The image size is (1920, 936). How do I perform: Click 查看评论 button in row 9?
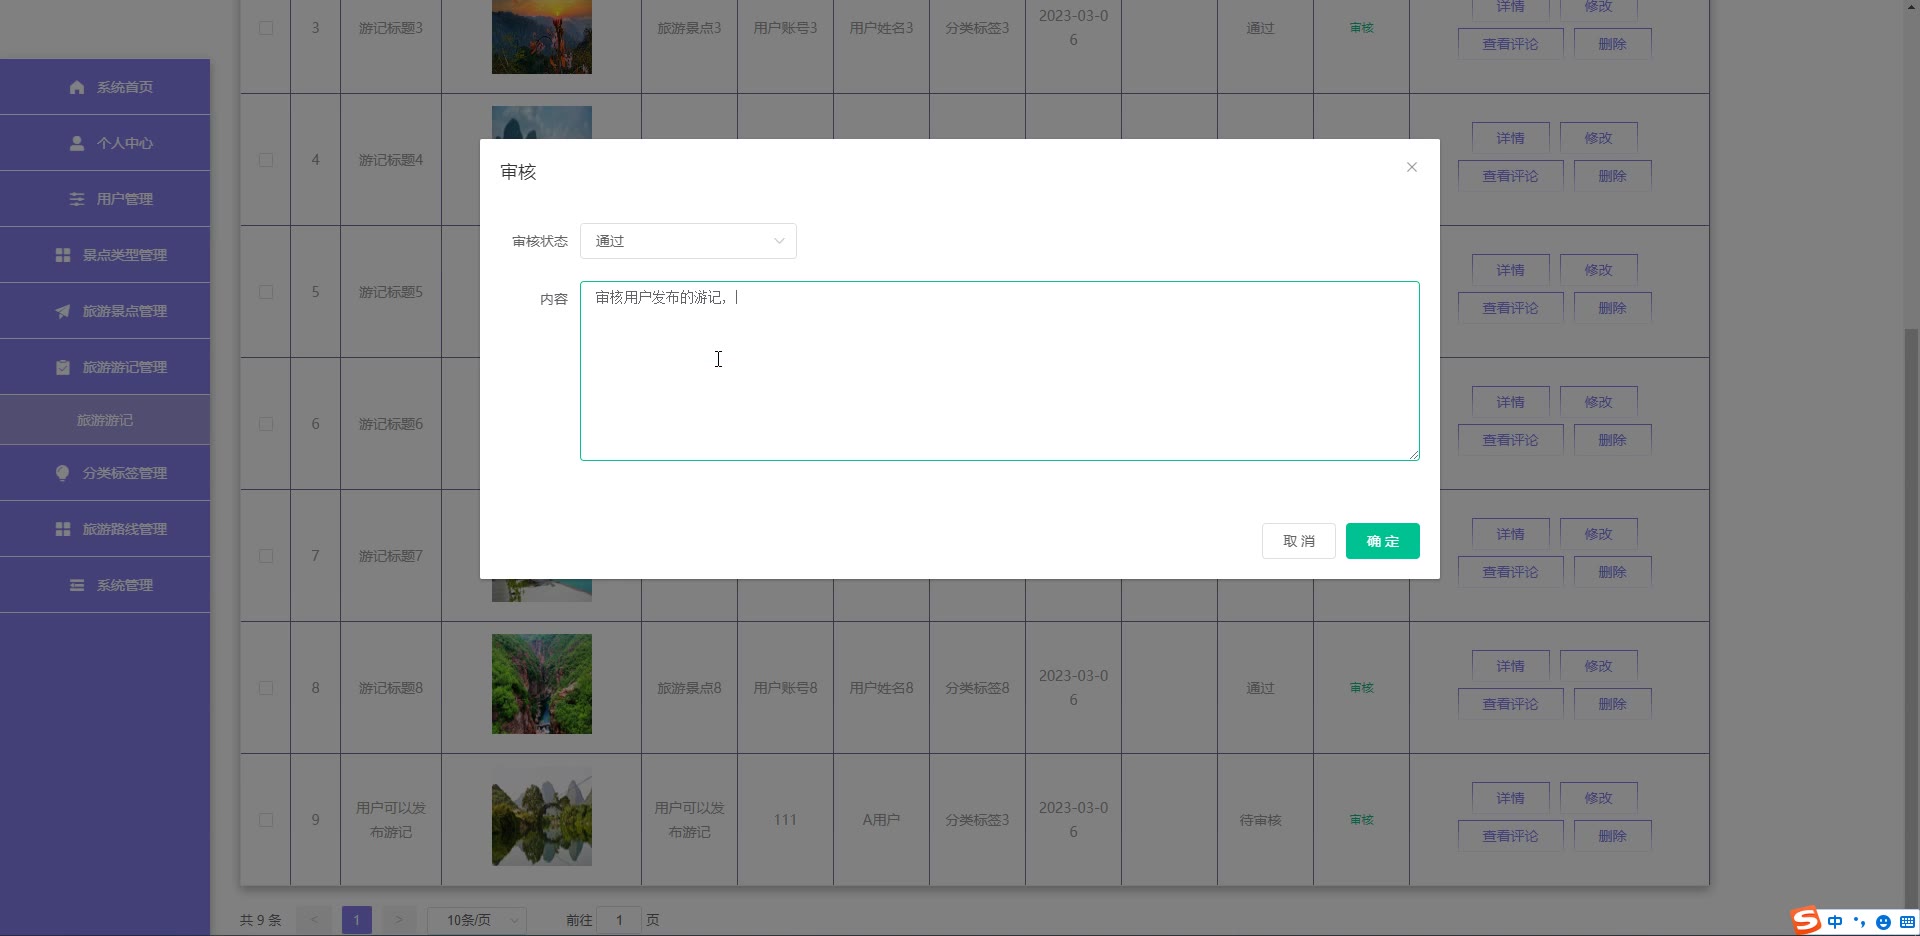[1510, 836]
